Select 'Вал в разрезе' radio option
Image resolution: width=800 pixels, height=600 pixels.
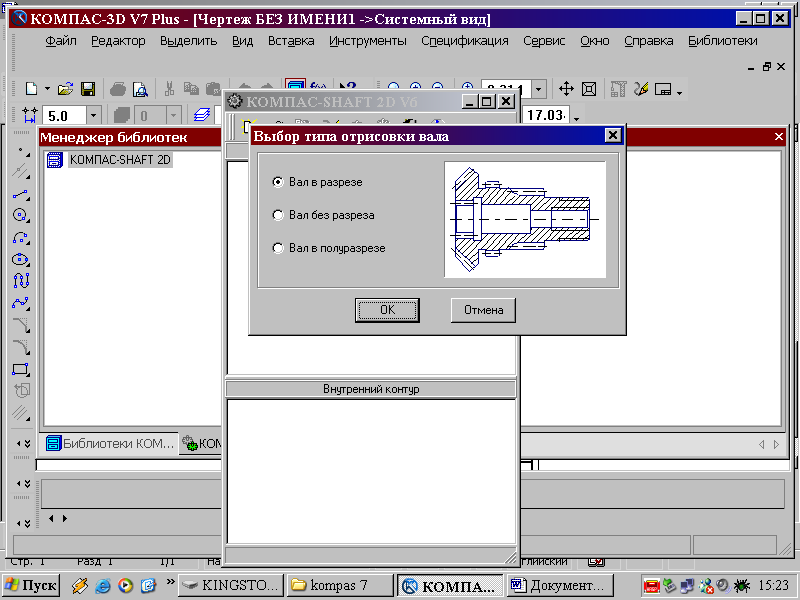tap(278, 182)
